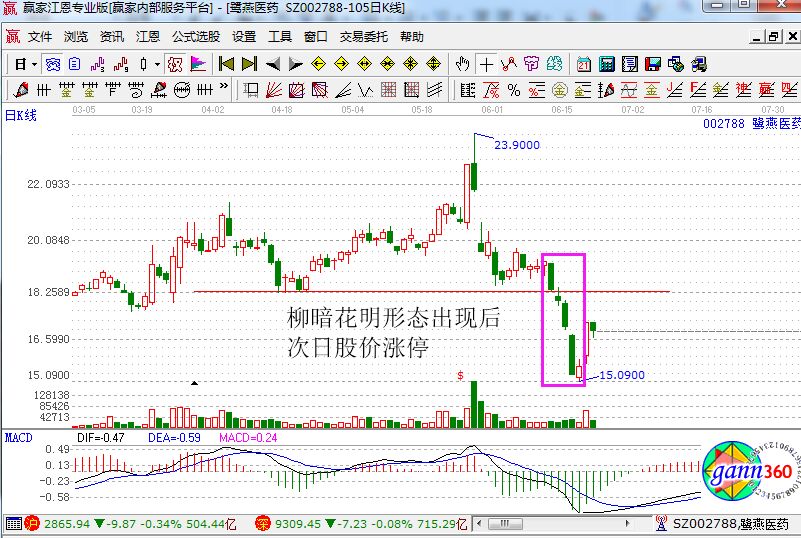Expand the candlestick type dropdown arrow
The image size is (801, 538).
coord(157,64)
